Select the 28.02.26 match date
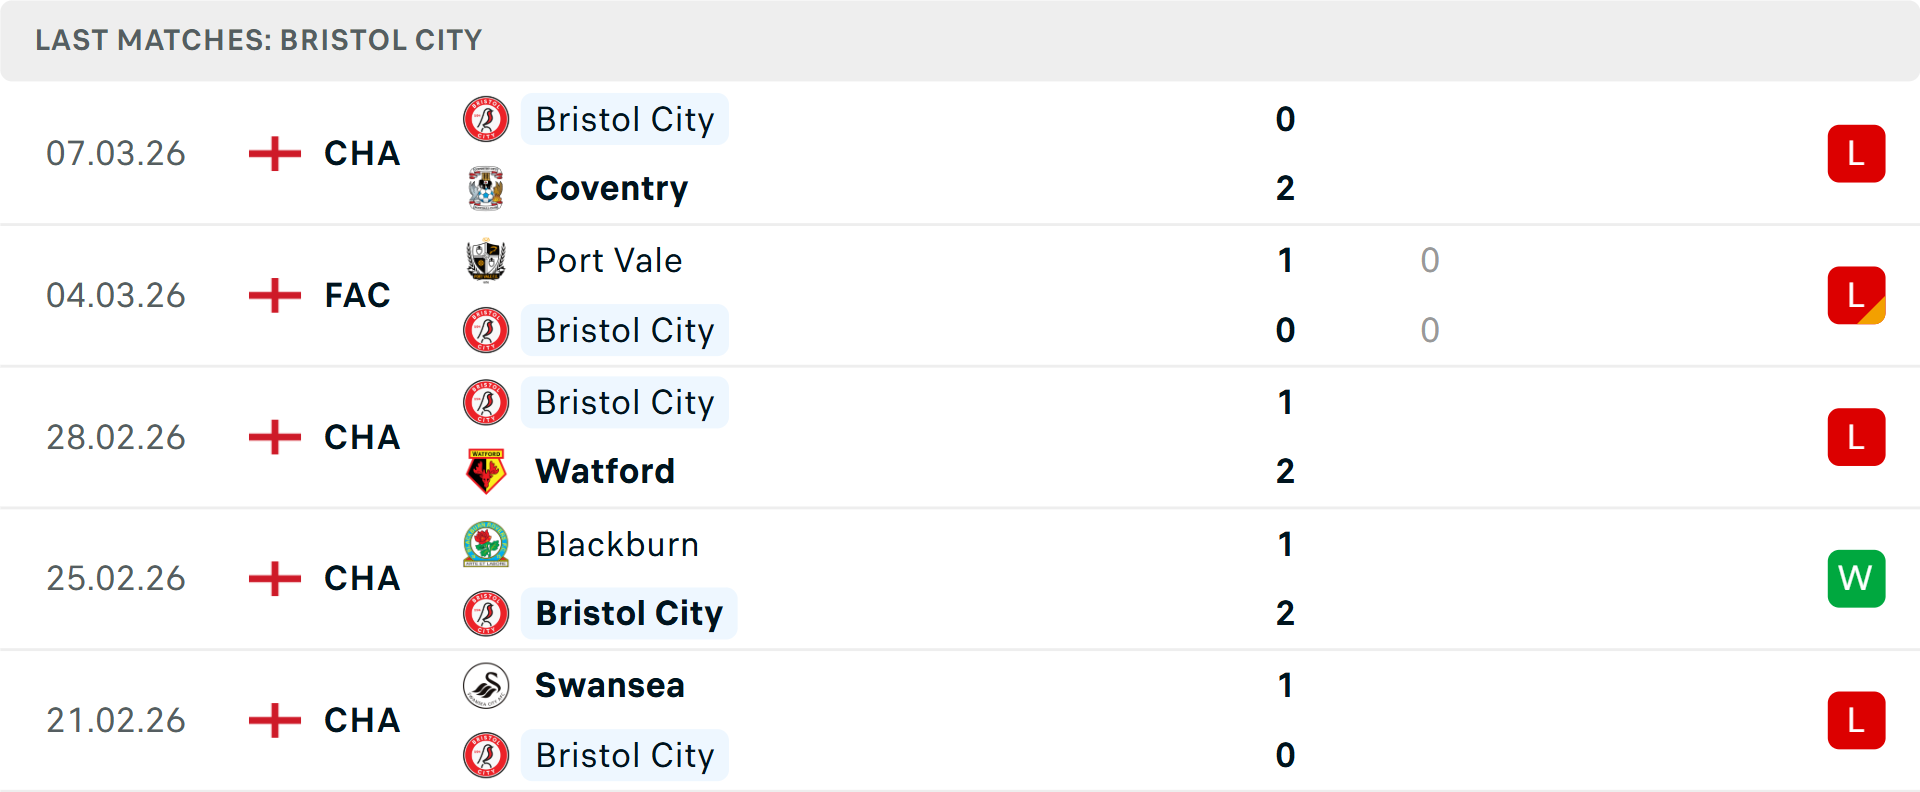 (x=116, y=437)
